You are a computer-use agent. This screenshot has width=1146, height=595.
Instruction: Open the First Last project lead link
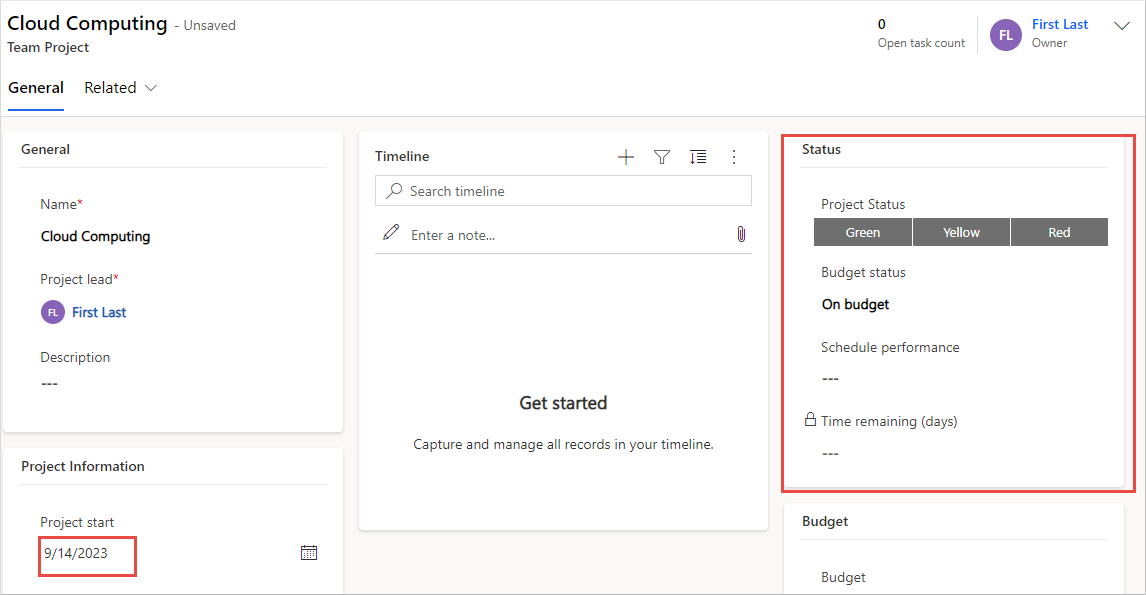(x=99, y=312)
